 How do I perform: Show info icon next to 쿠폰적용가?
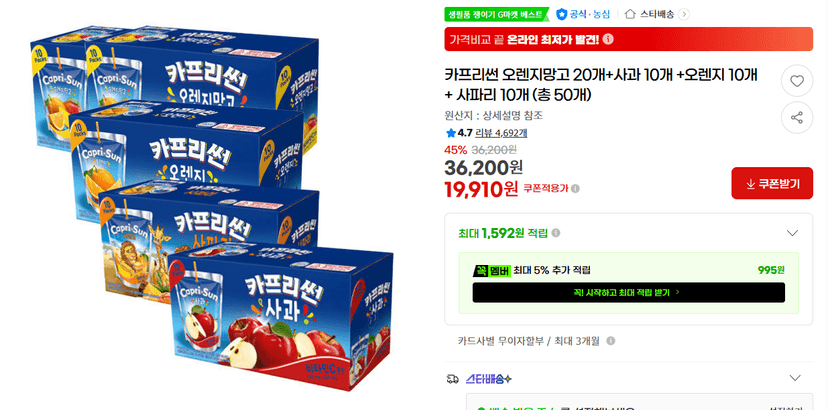coord(575,189)
